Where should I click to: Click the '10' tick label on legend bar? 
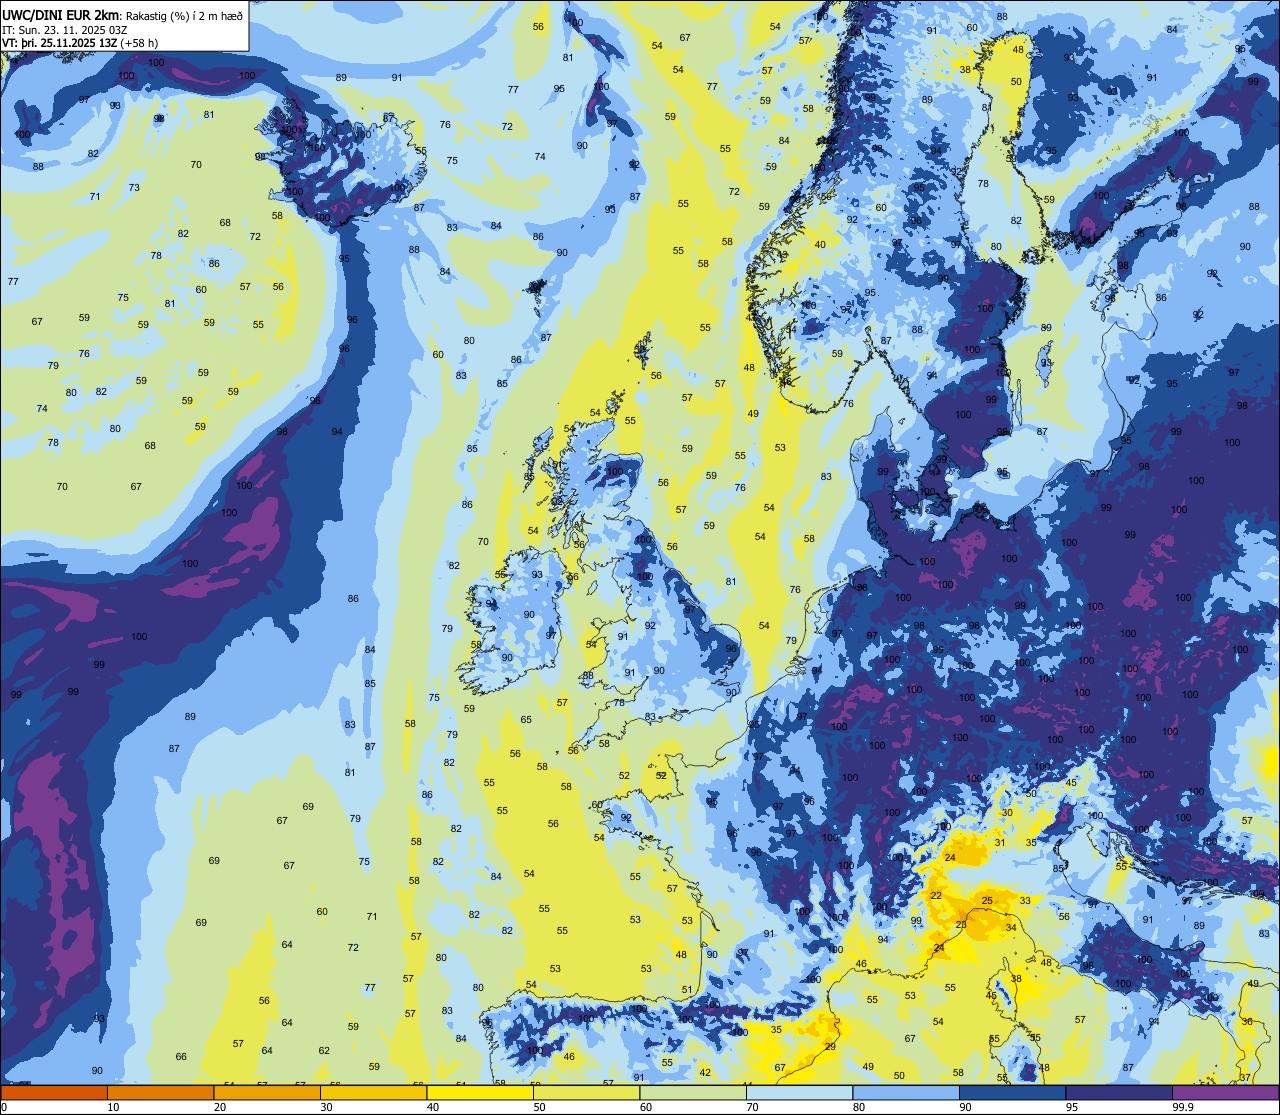114,1107
